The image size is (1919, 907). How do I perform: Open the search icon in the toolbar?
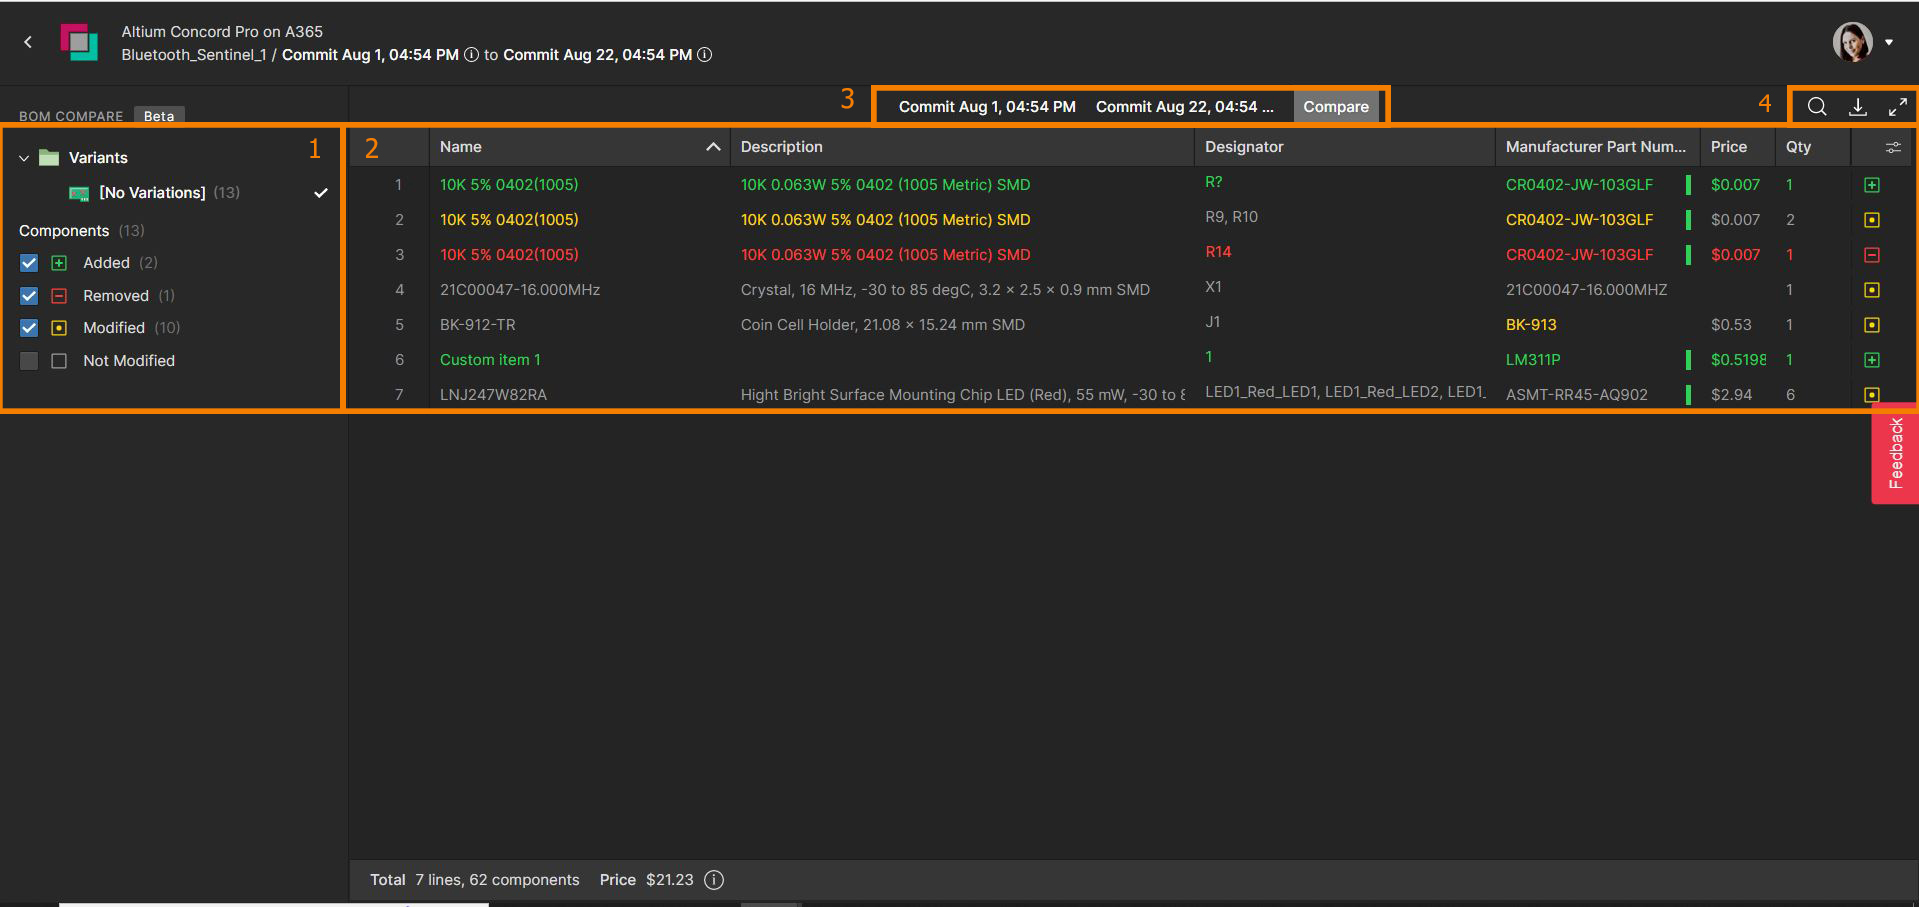1817,106
